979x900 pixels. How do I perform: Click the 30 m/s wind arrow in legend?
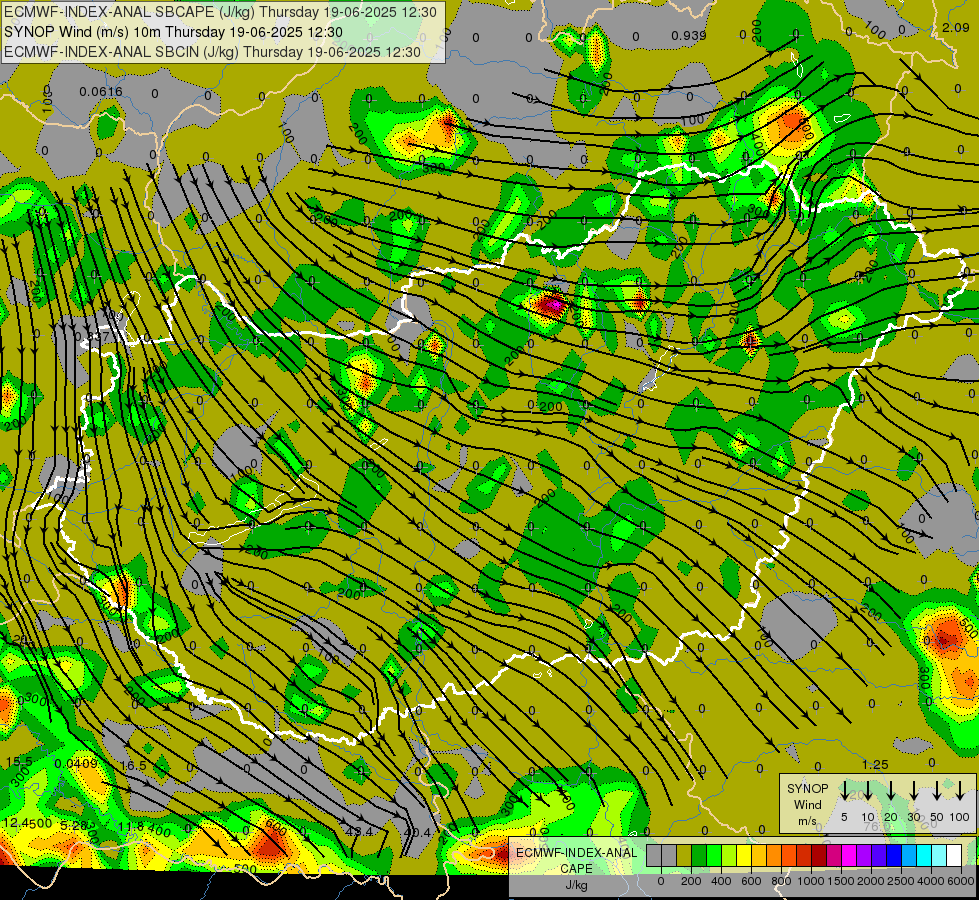(913, 791)
